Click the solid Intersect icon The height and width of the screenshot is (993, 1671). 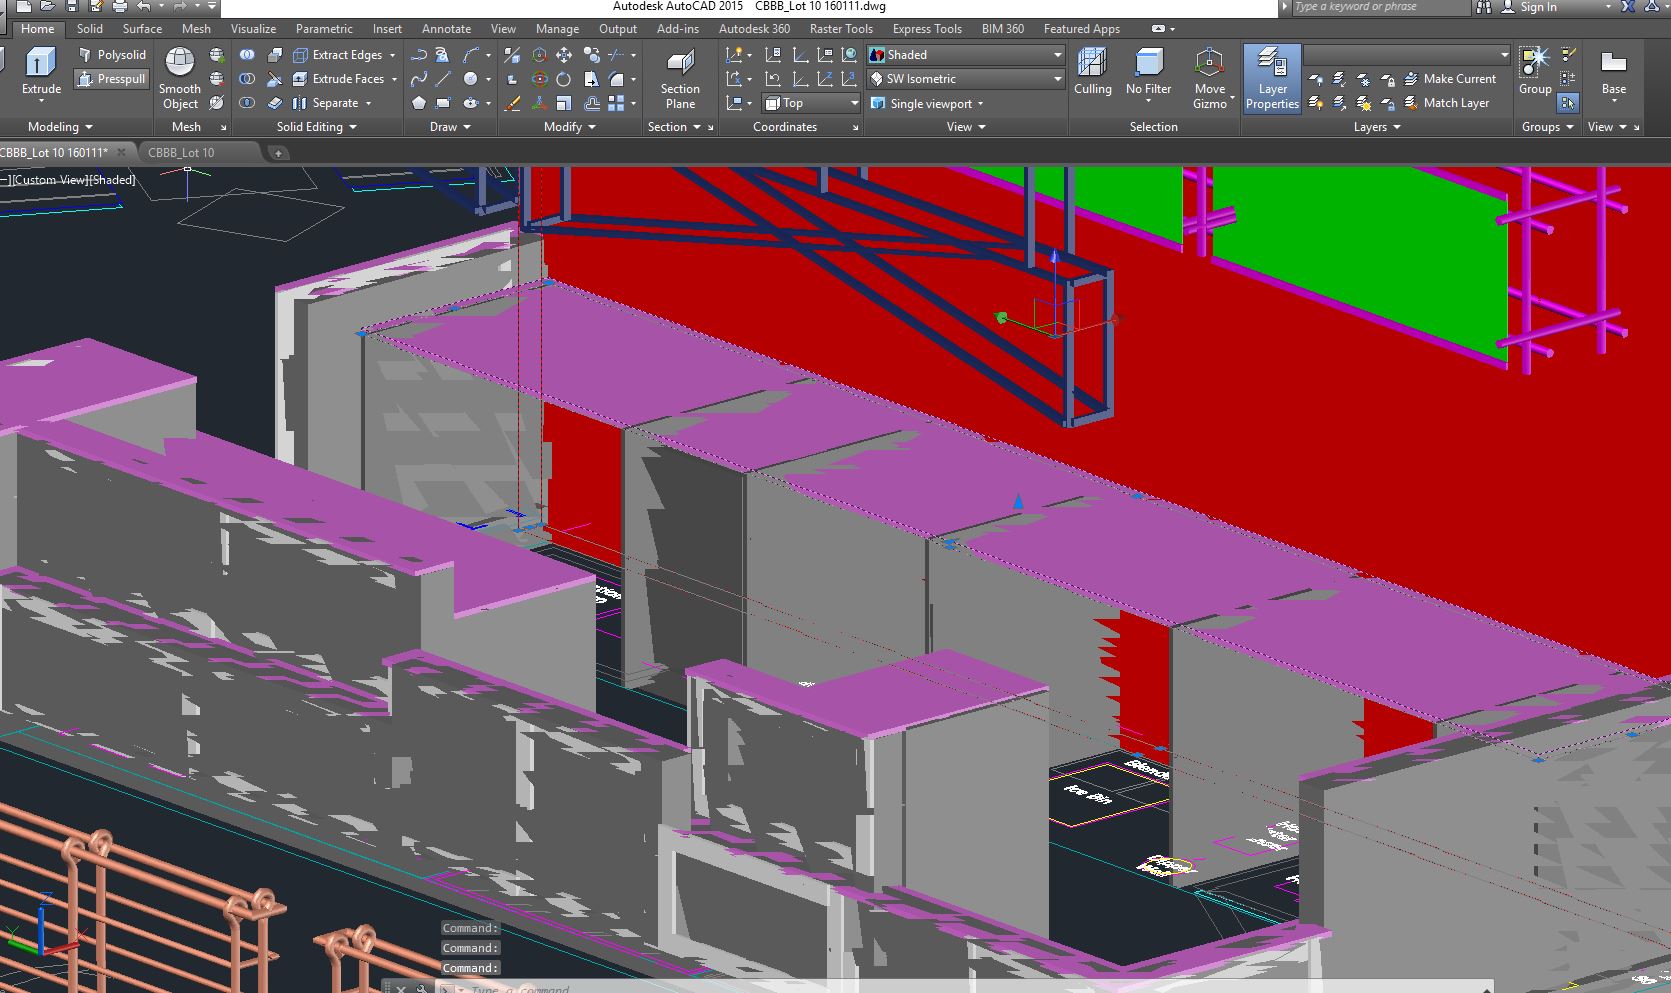click(247, 103)
